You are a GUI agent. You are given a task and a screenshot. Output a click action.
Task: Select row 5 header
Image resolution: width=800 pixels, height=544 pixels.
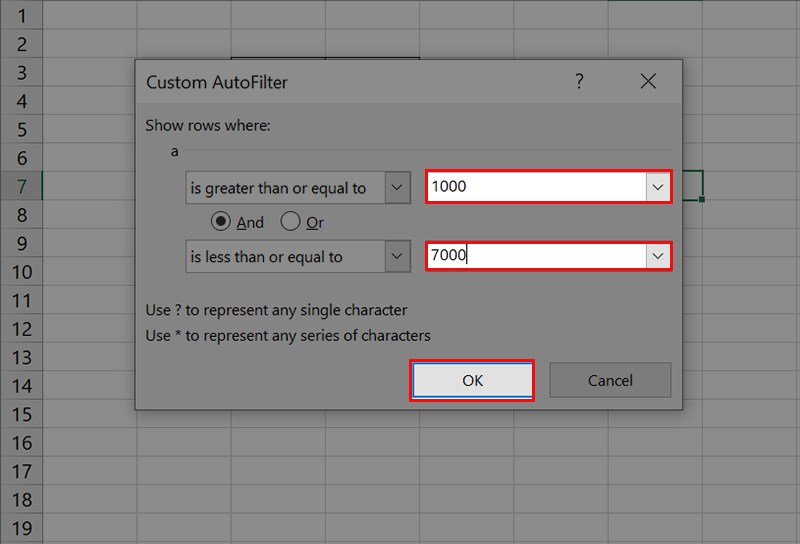point(21,130)
